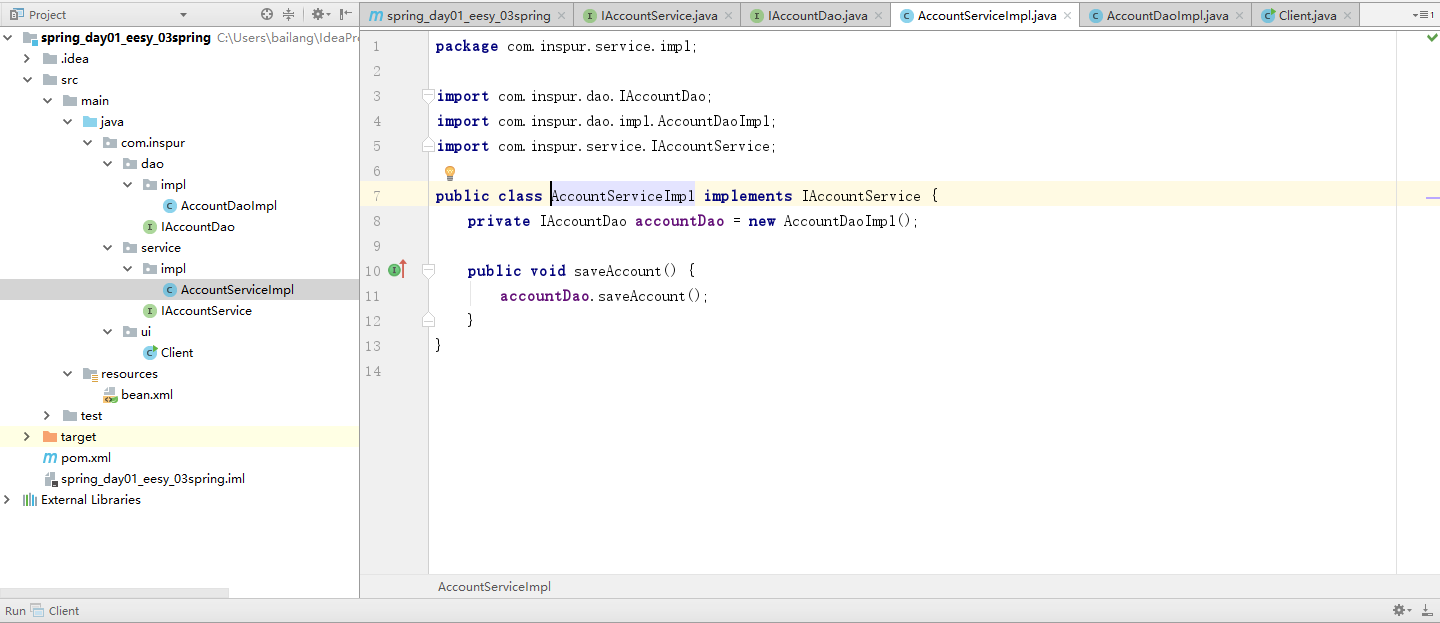The width and height of the screenshot is (1440, 623).
Task: Open the Client.java editor tab
Action: point(1307,16)
